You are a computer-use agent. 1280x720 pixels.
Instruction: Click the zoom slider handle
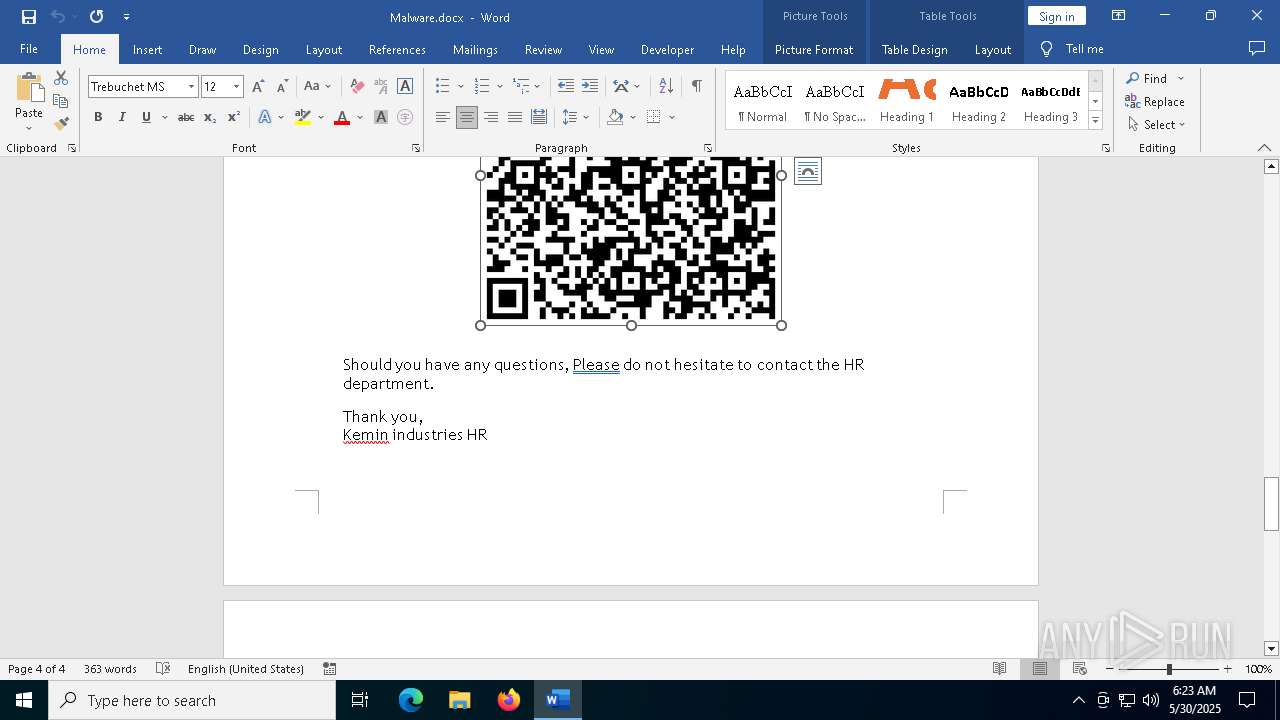(1169, 669)
